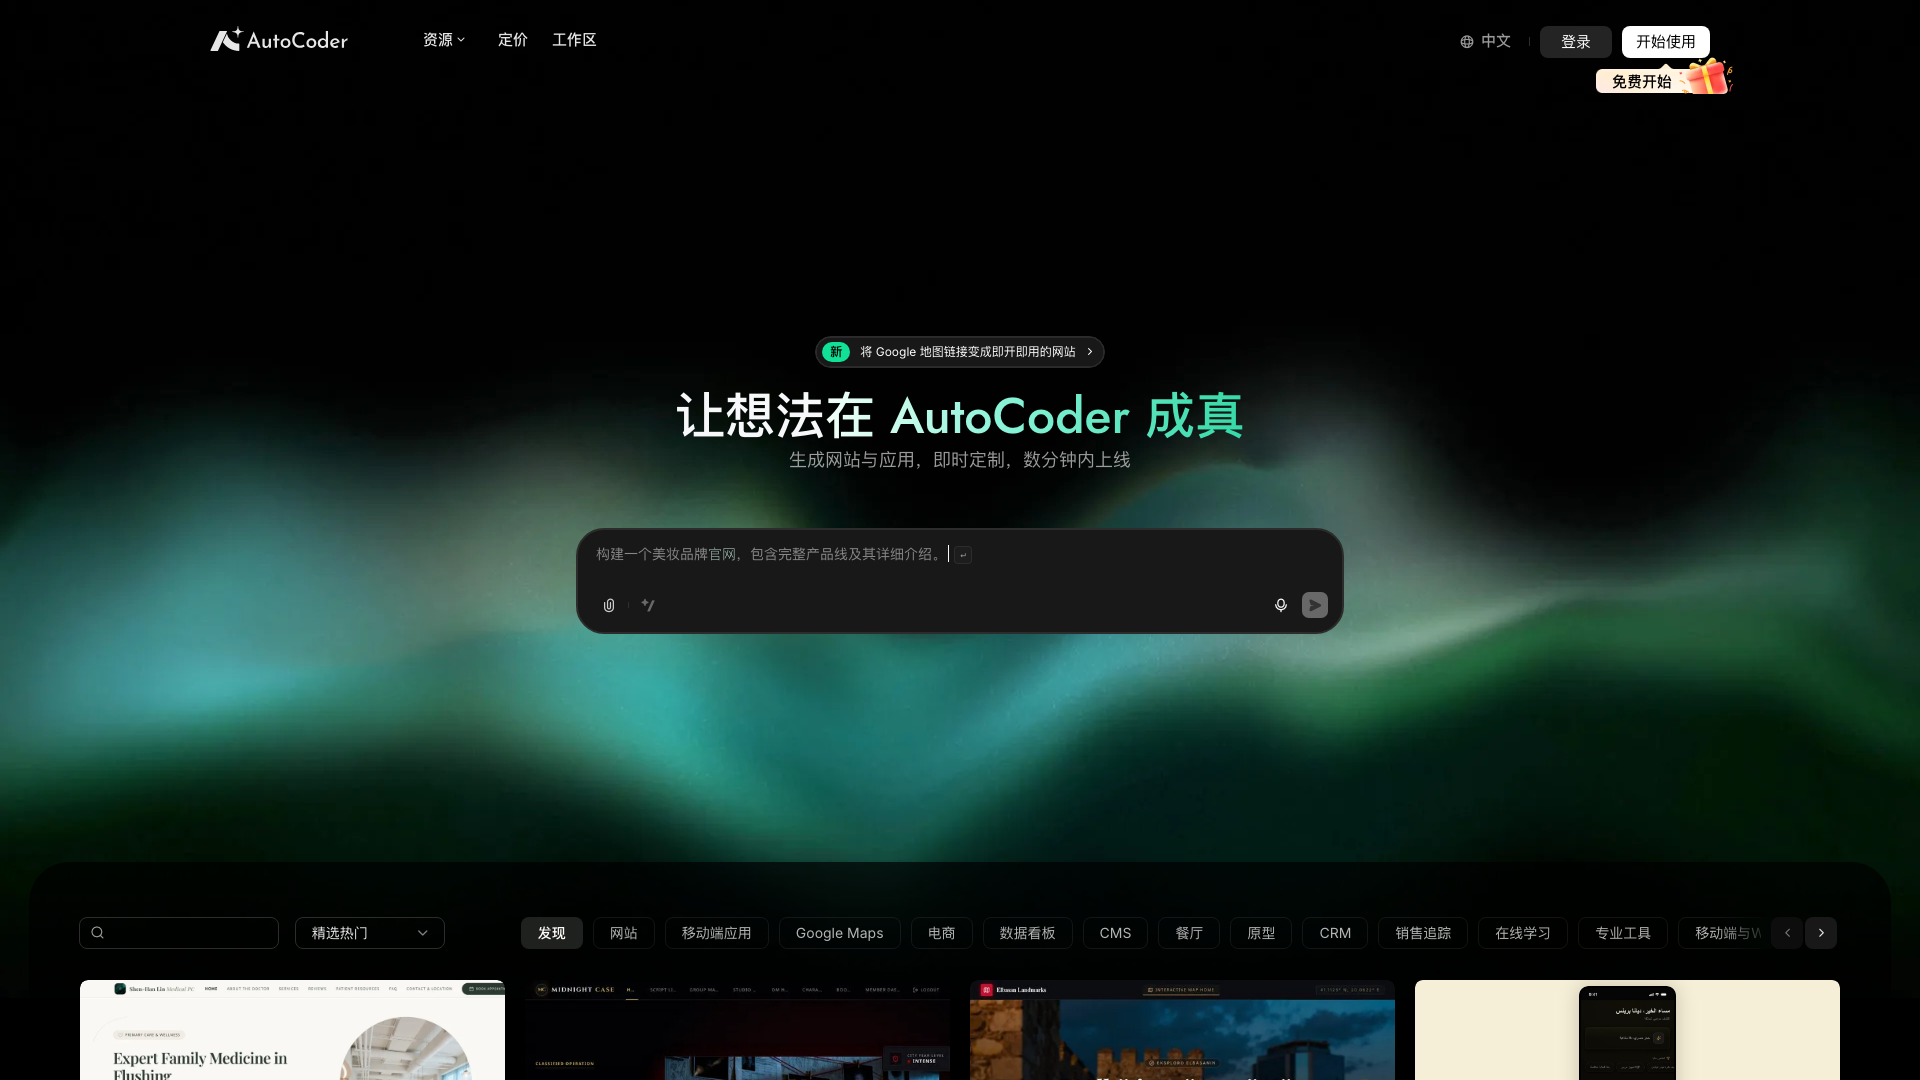The width and height of the screenshot is (1920, 1080).
Task: Open the Google Maps announcement banner
Action: tap(960, 352)
